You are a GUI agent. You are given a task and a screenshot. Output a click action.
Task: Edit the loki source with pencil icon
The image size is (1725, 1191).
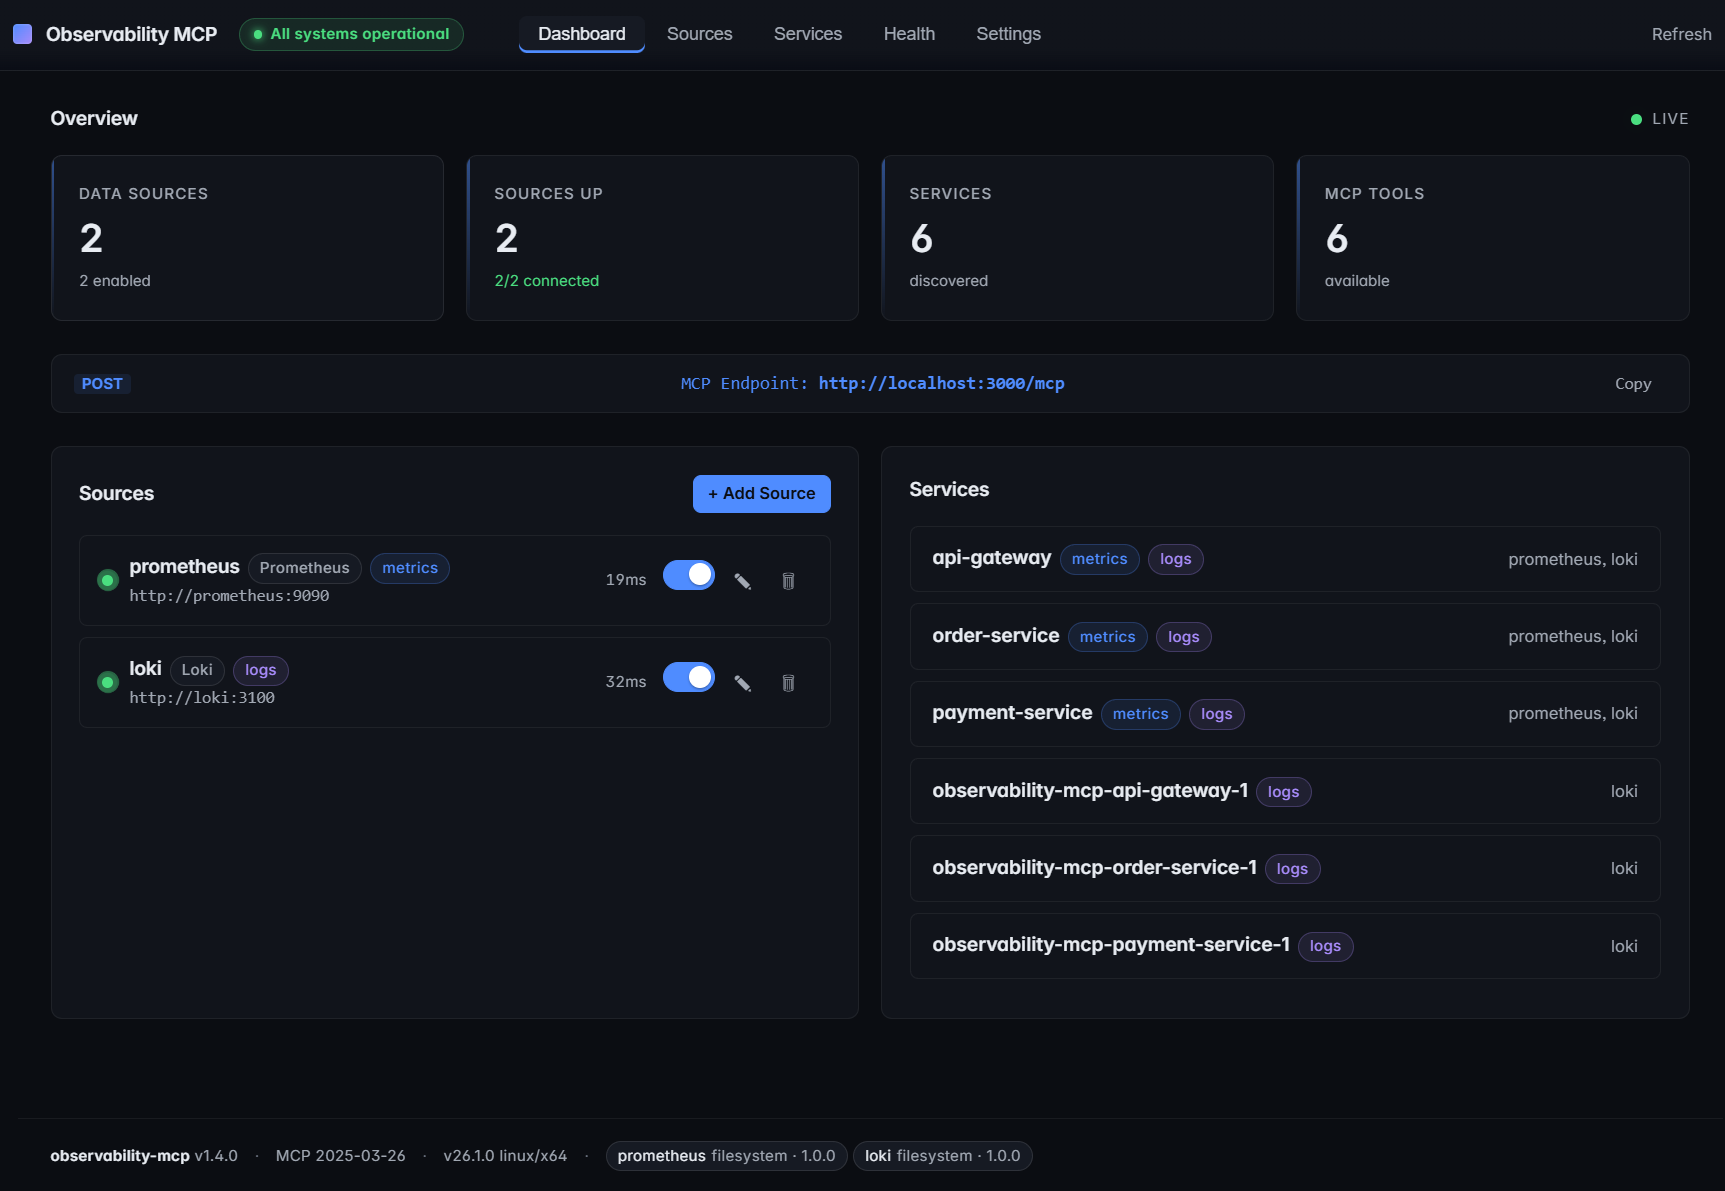(x=743, y=683)
